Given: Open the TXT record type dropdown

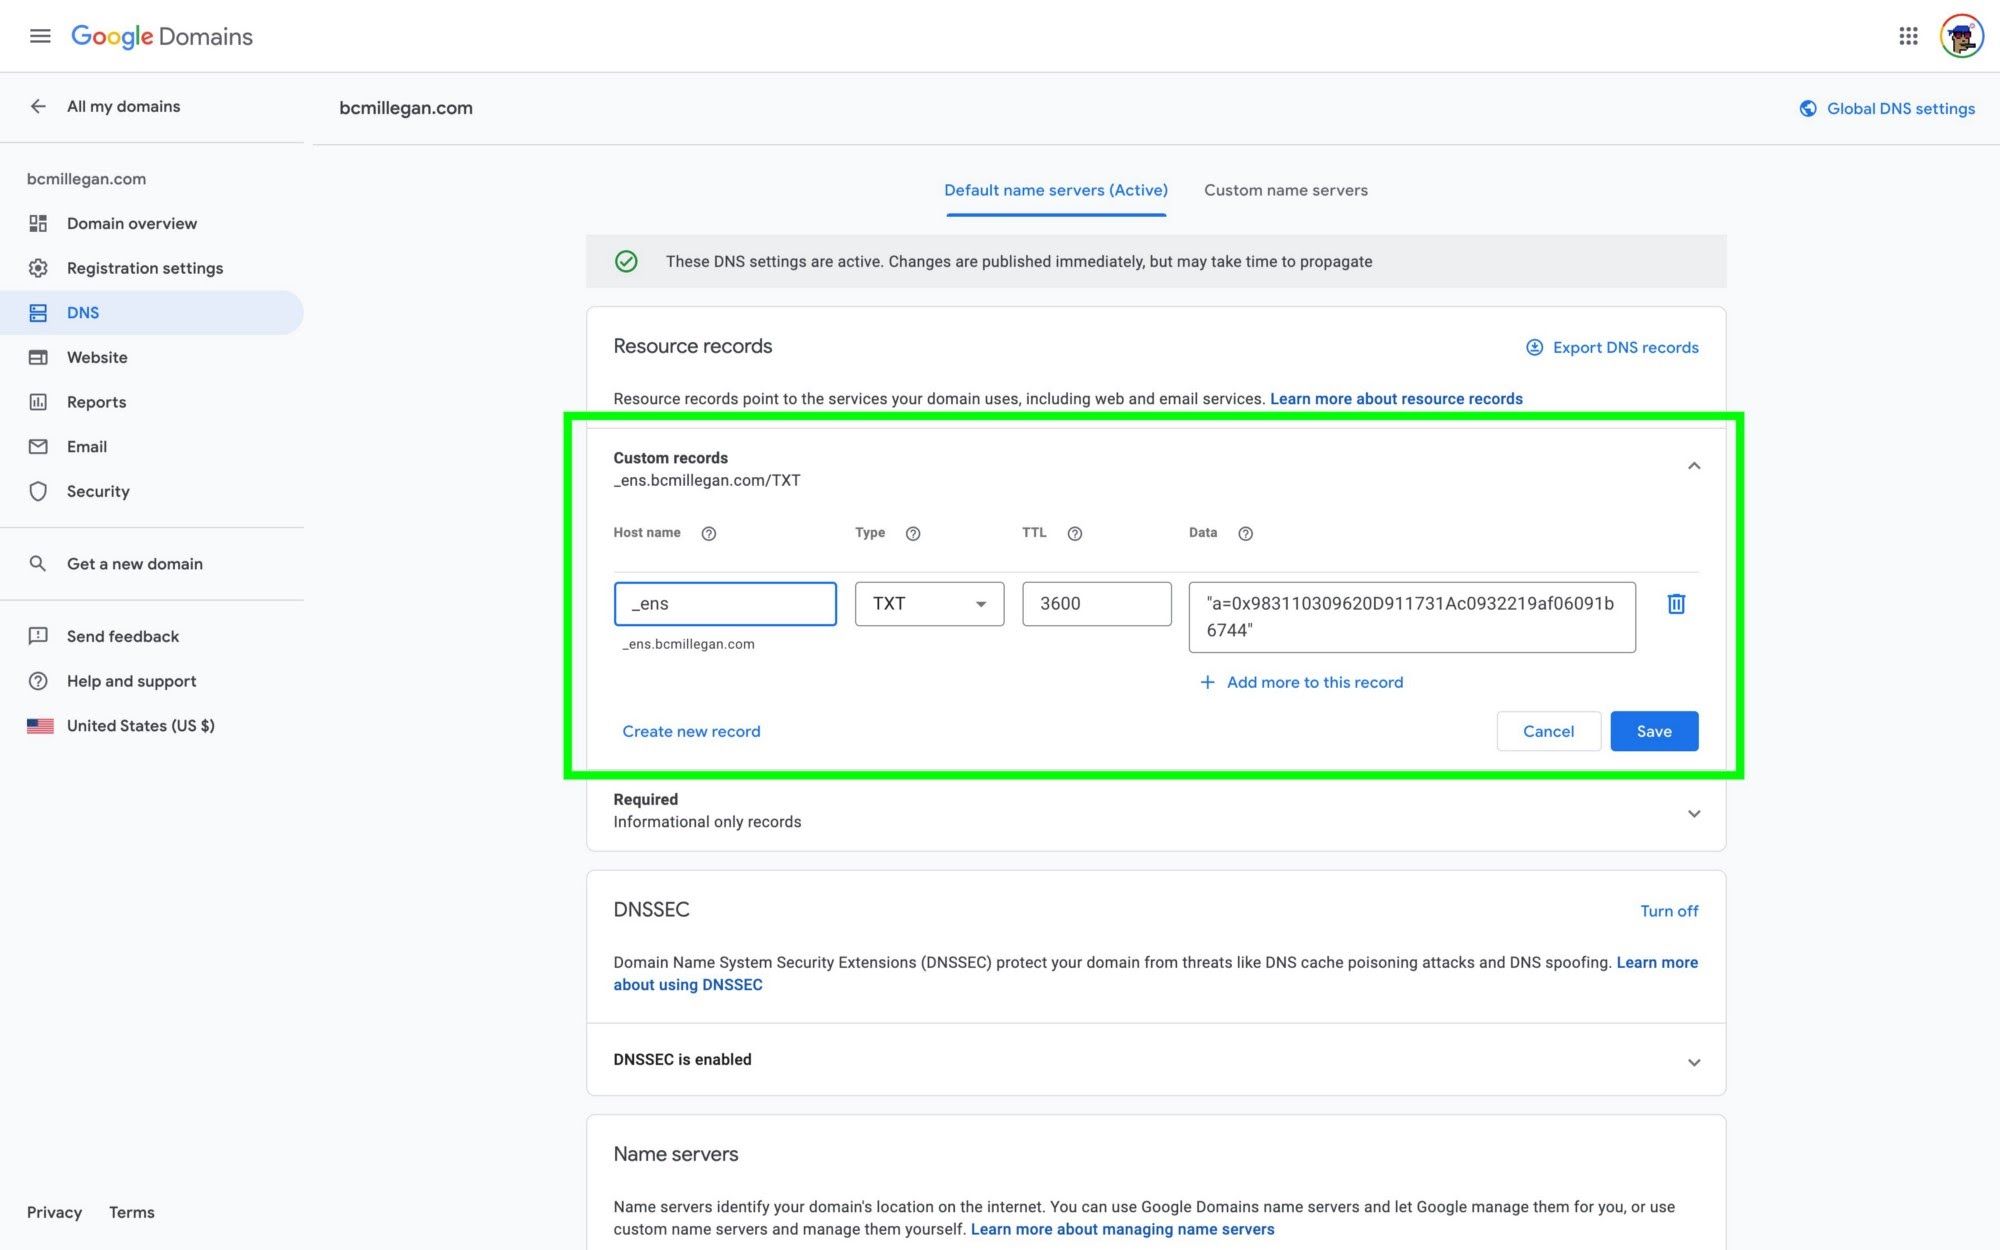Looking at the screenshot, I should [x=929, y=604].
